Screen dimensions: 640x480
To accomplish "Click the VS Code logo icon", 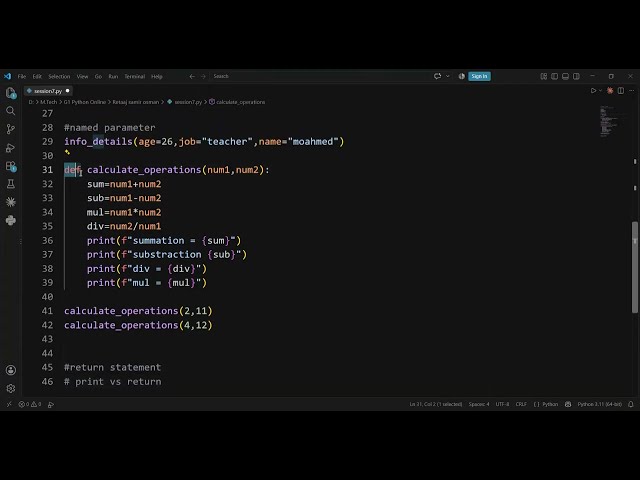I will point(7,76).
